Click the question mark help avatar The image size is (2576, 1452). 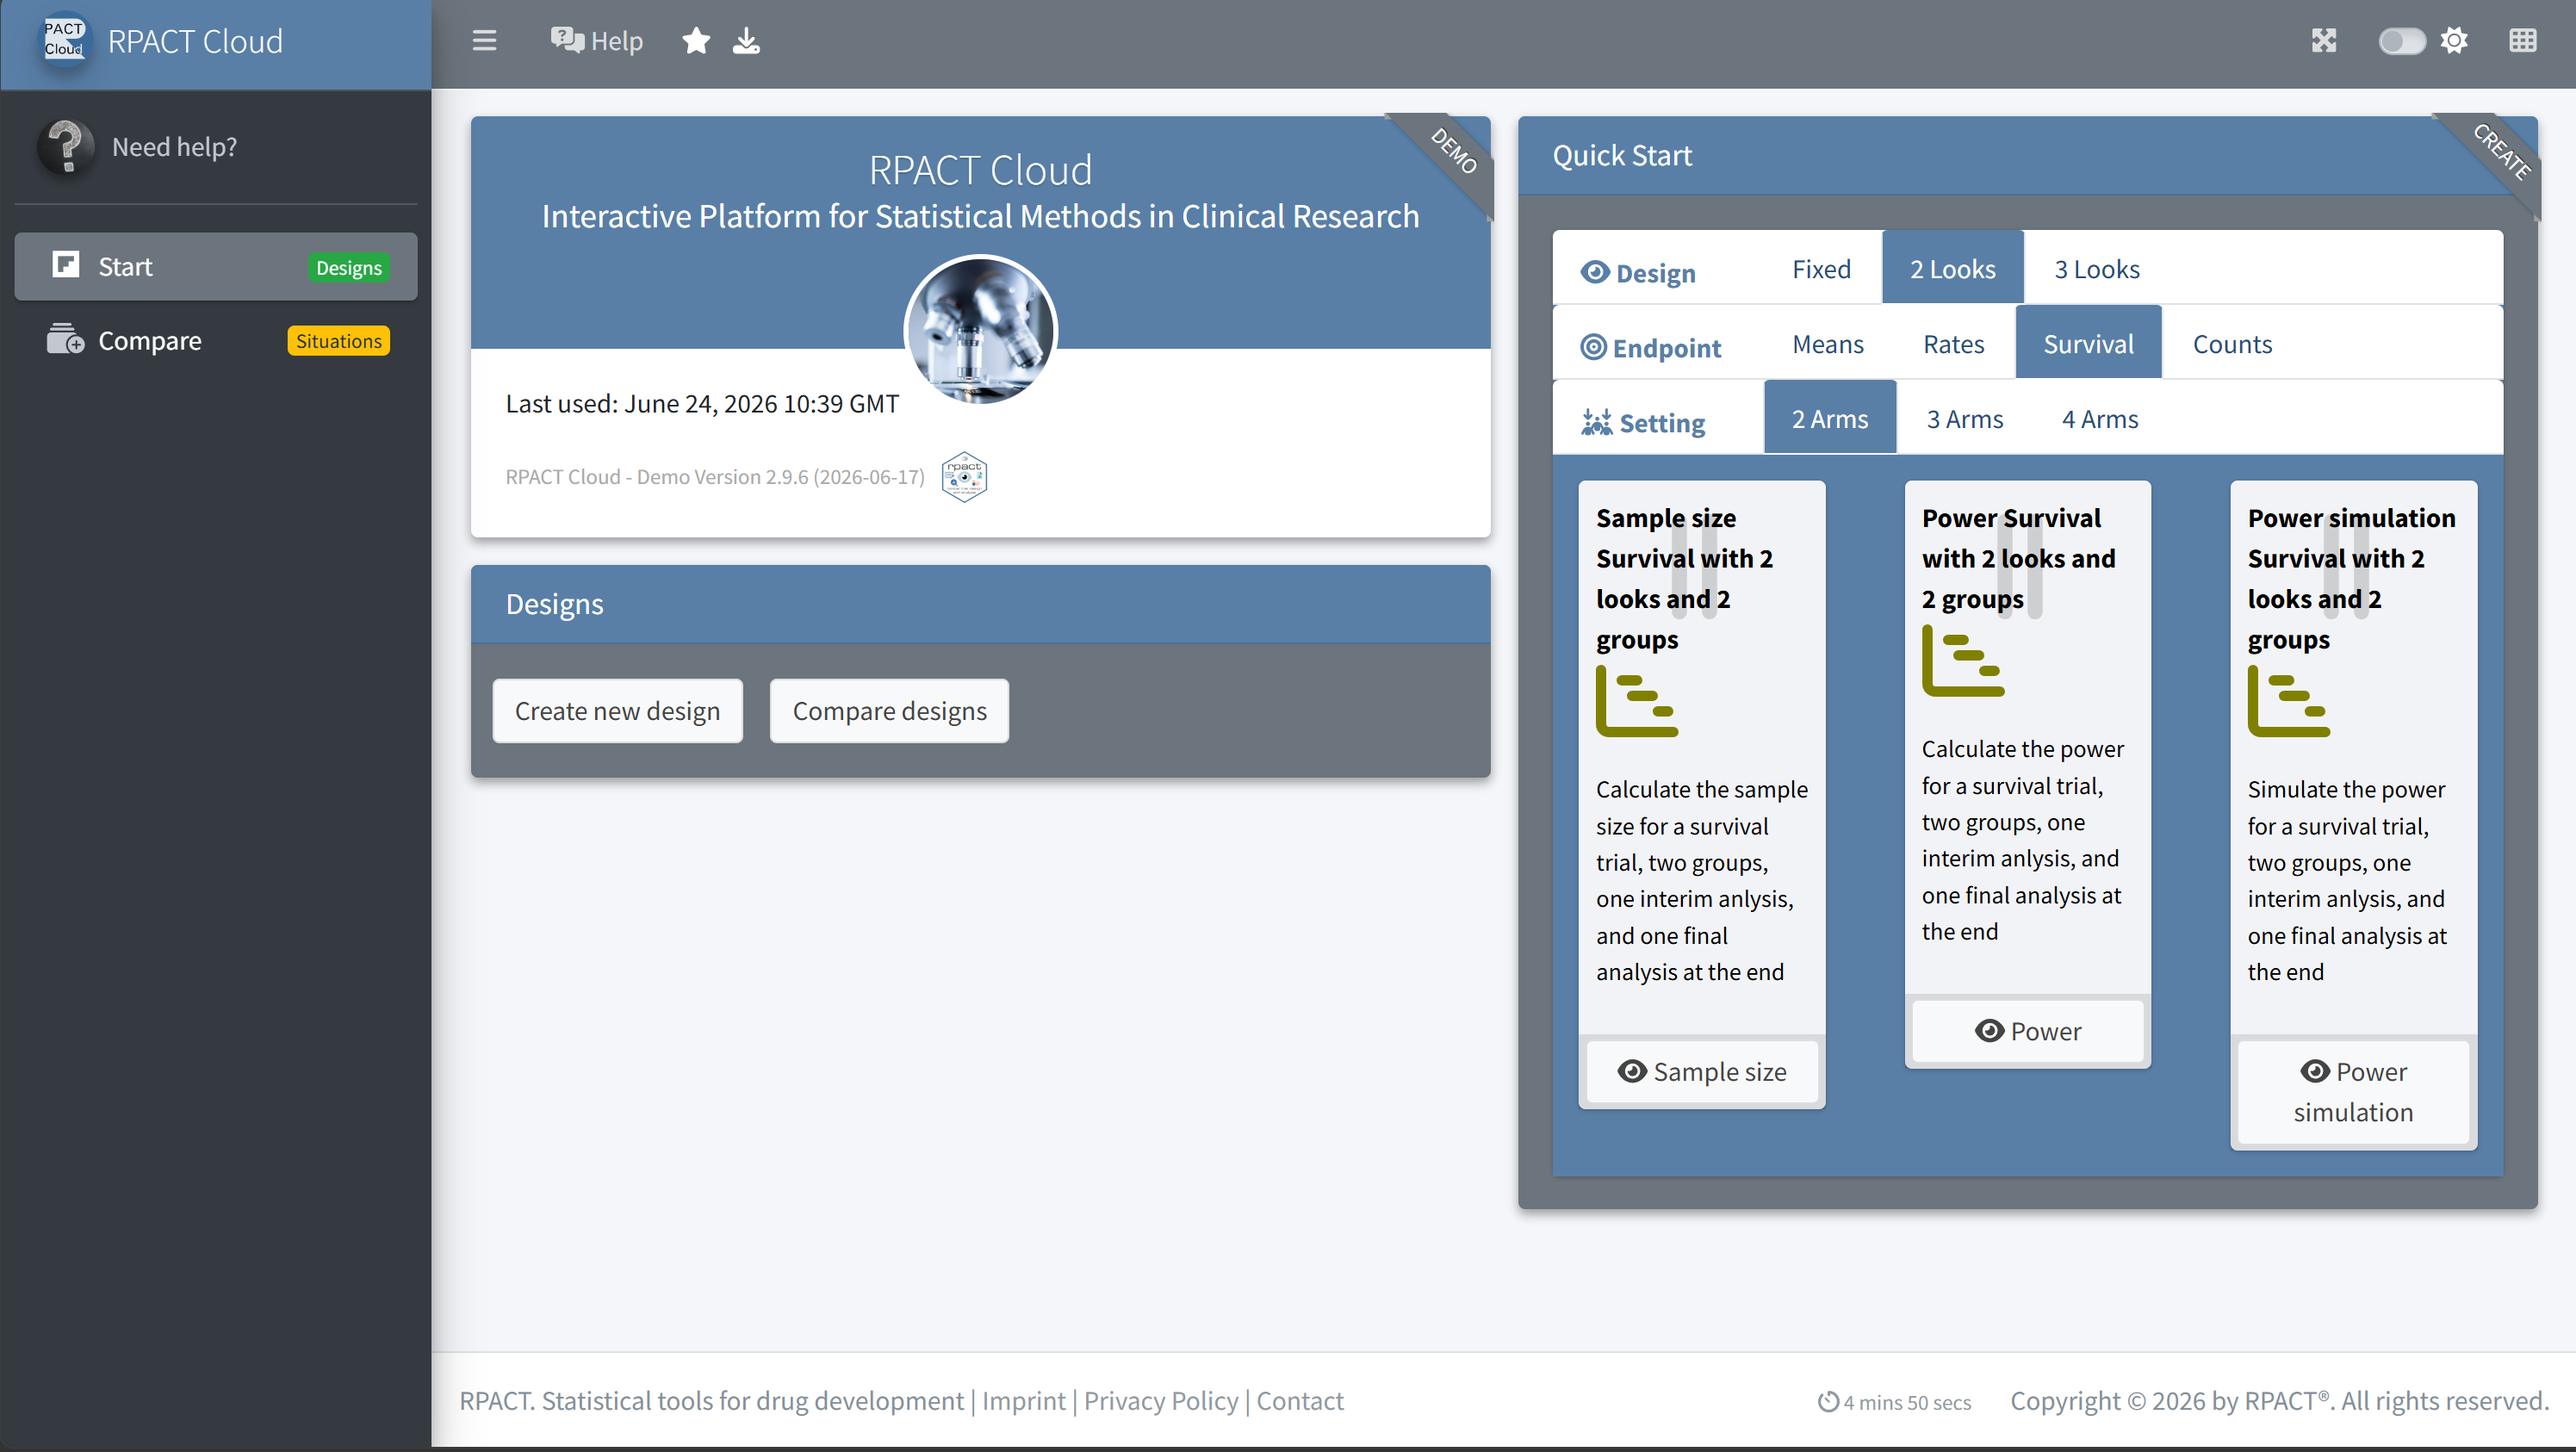(x=66, y=146)
